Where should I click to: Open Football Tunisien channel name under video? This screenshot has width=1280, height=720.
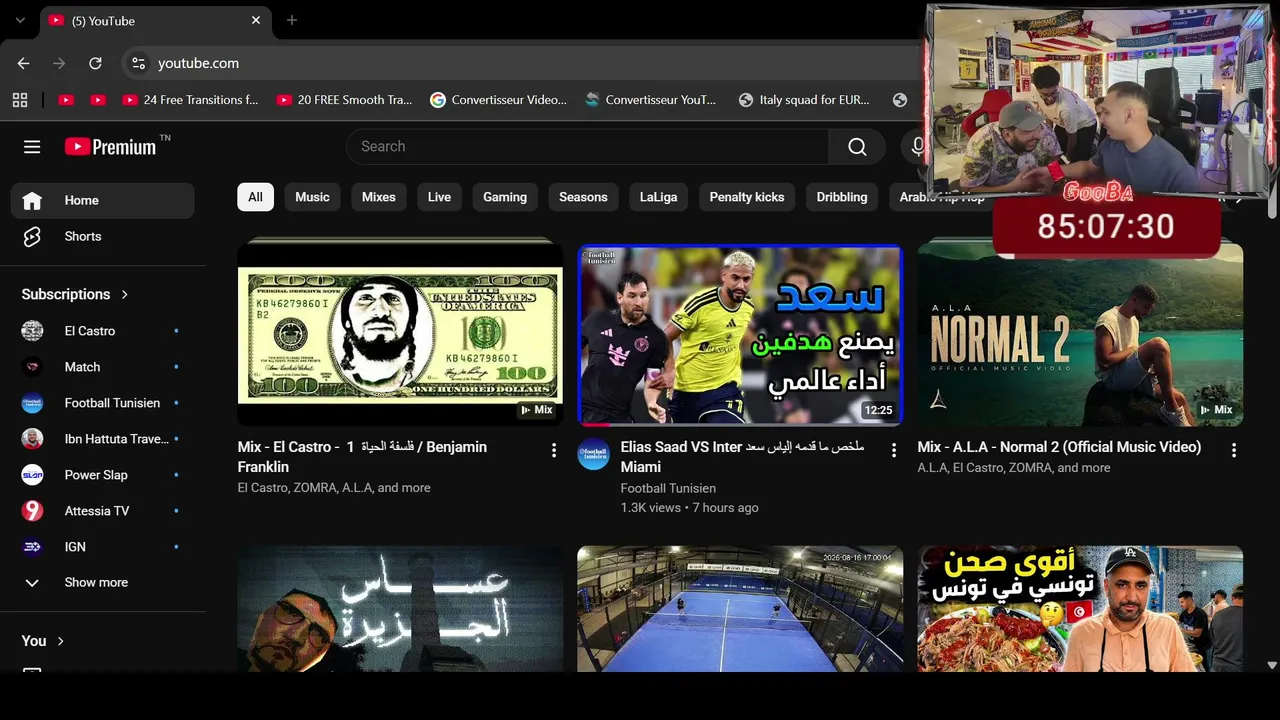[x=668, y=488]
